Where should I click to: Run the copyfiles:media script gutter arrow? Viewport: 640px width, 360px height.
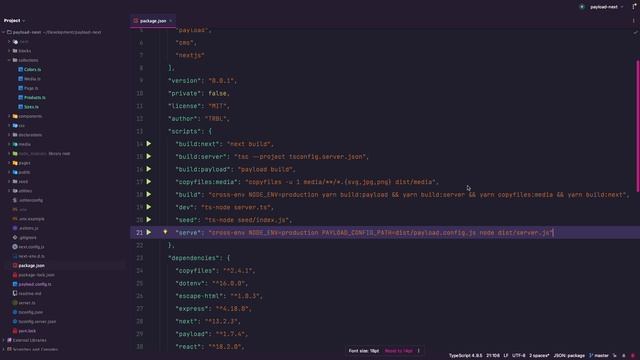[149, 182]
